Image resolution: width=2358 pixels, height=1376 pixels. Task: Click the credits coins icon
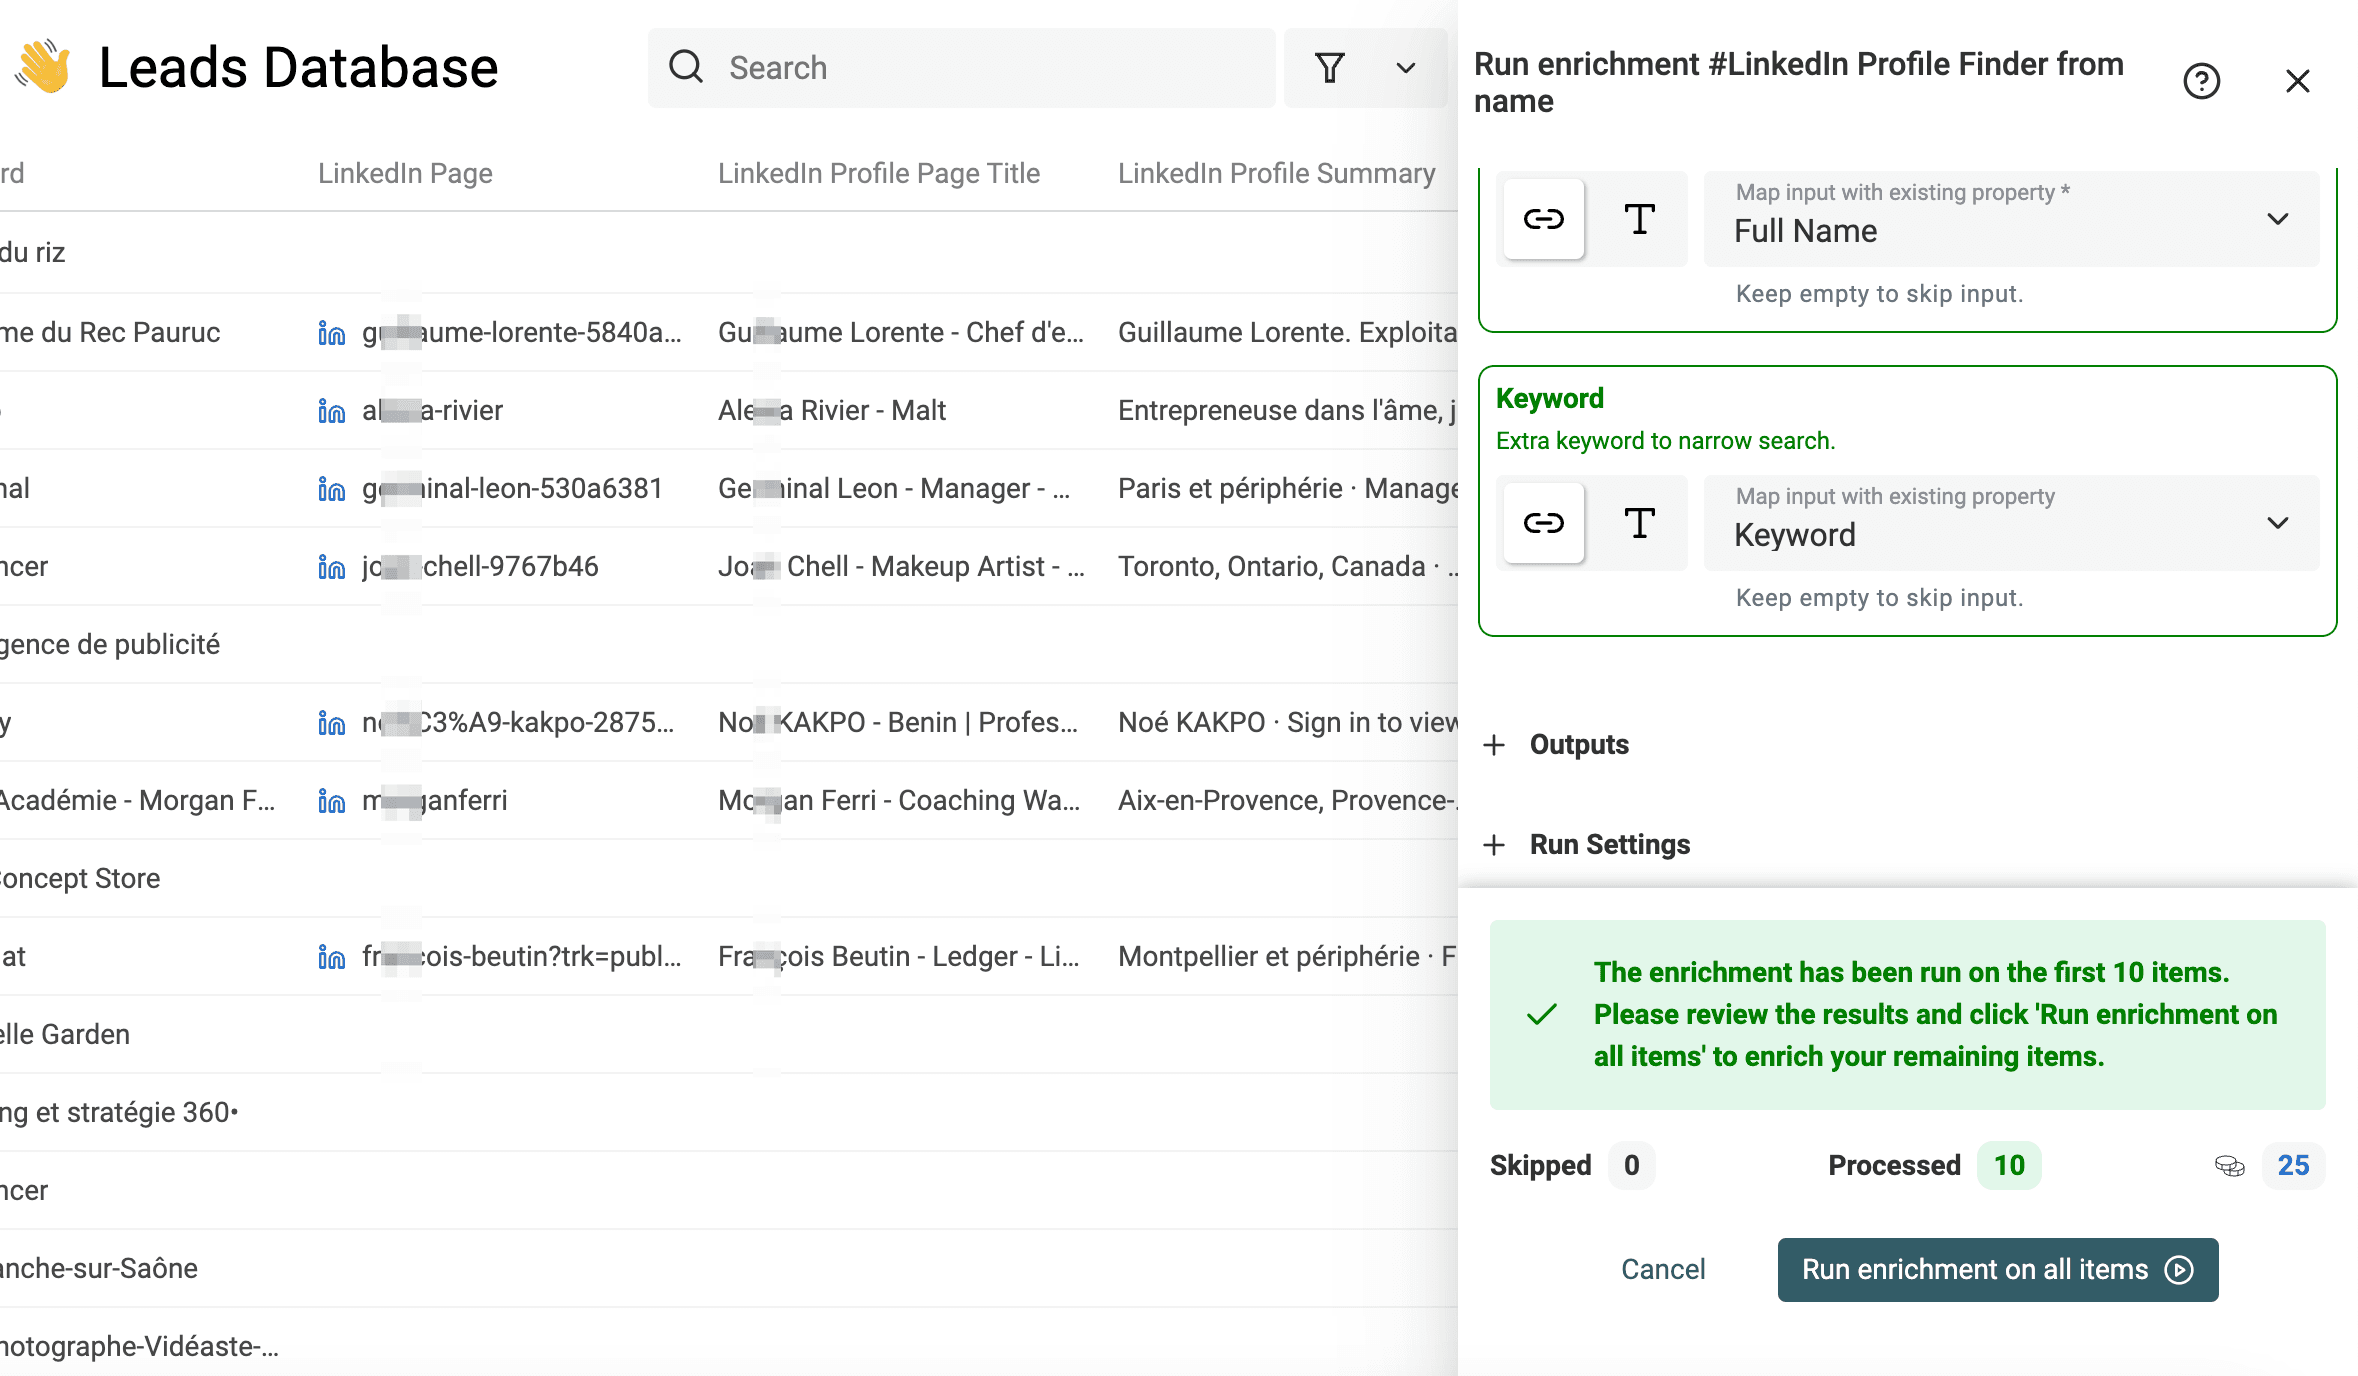(2230, 1166)
